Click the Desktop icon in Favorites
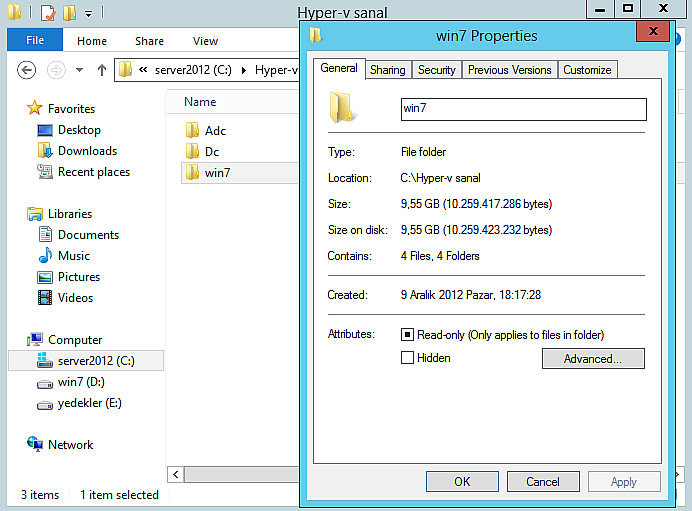The width and height of the screenshot is (692, 511). point(45,130)
